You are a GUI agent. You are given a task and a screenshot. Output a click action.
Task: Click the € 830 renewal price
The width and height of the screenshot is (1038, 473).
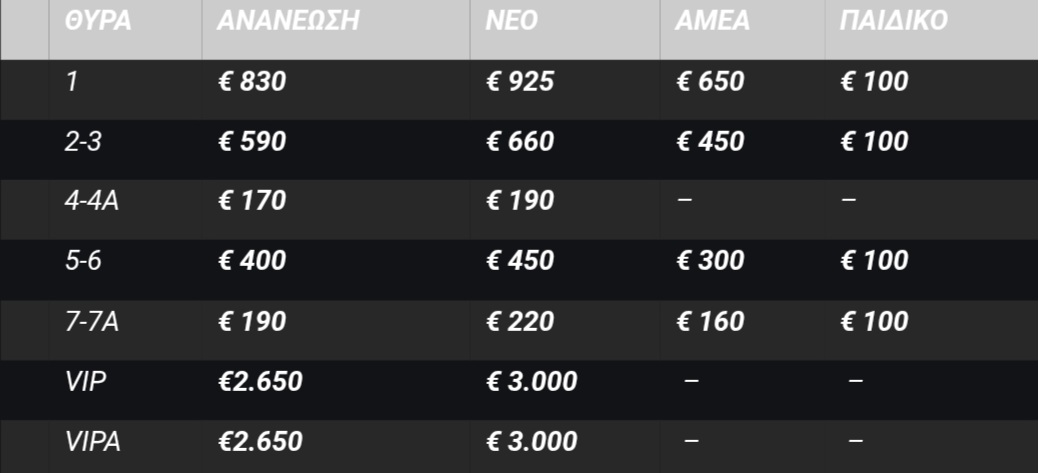click(x=252, y=81)
